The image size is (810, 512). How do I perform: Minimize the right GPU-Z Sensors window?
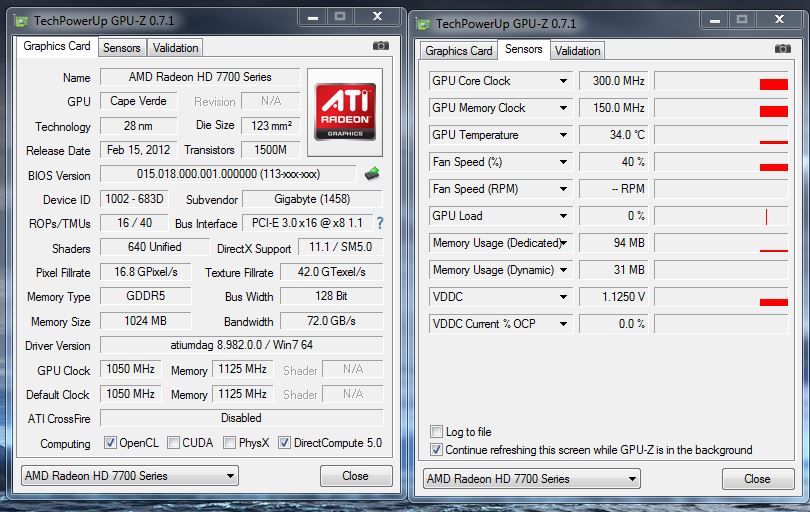pos(714,20)
